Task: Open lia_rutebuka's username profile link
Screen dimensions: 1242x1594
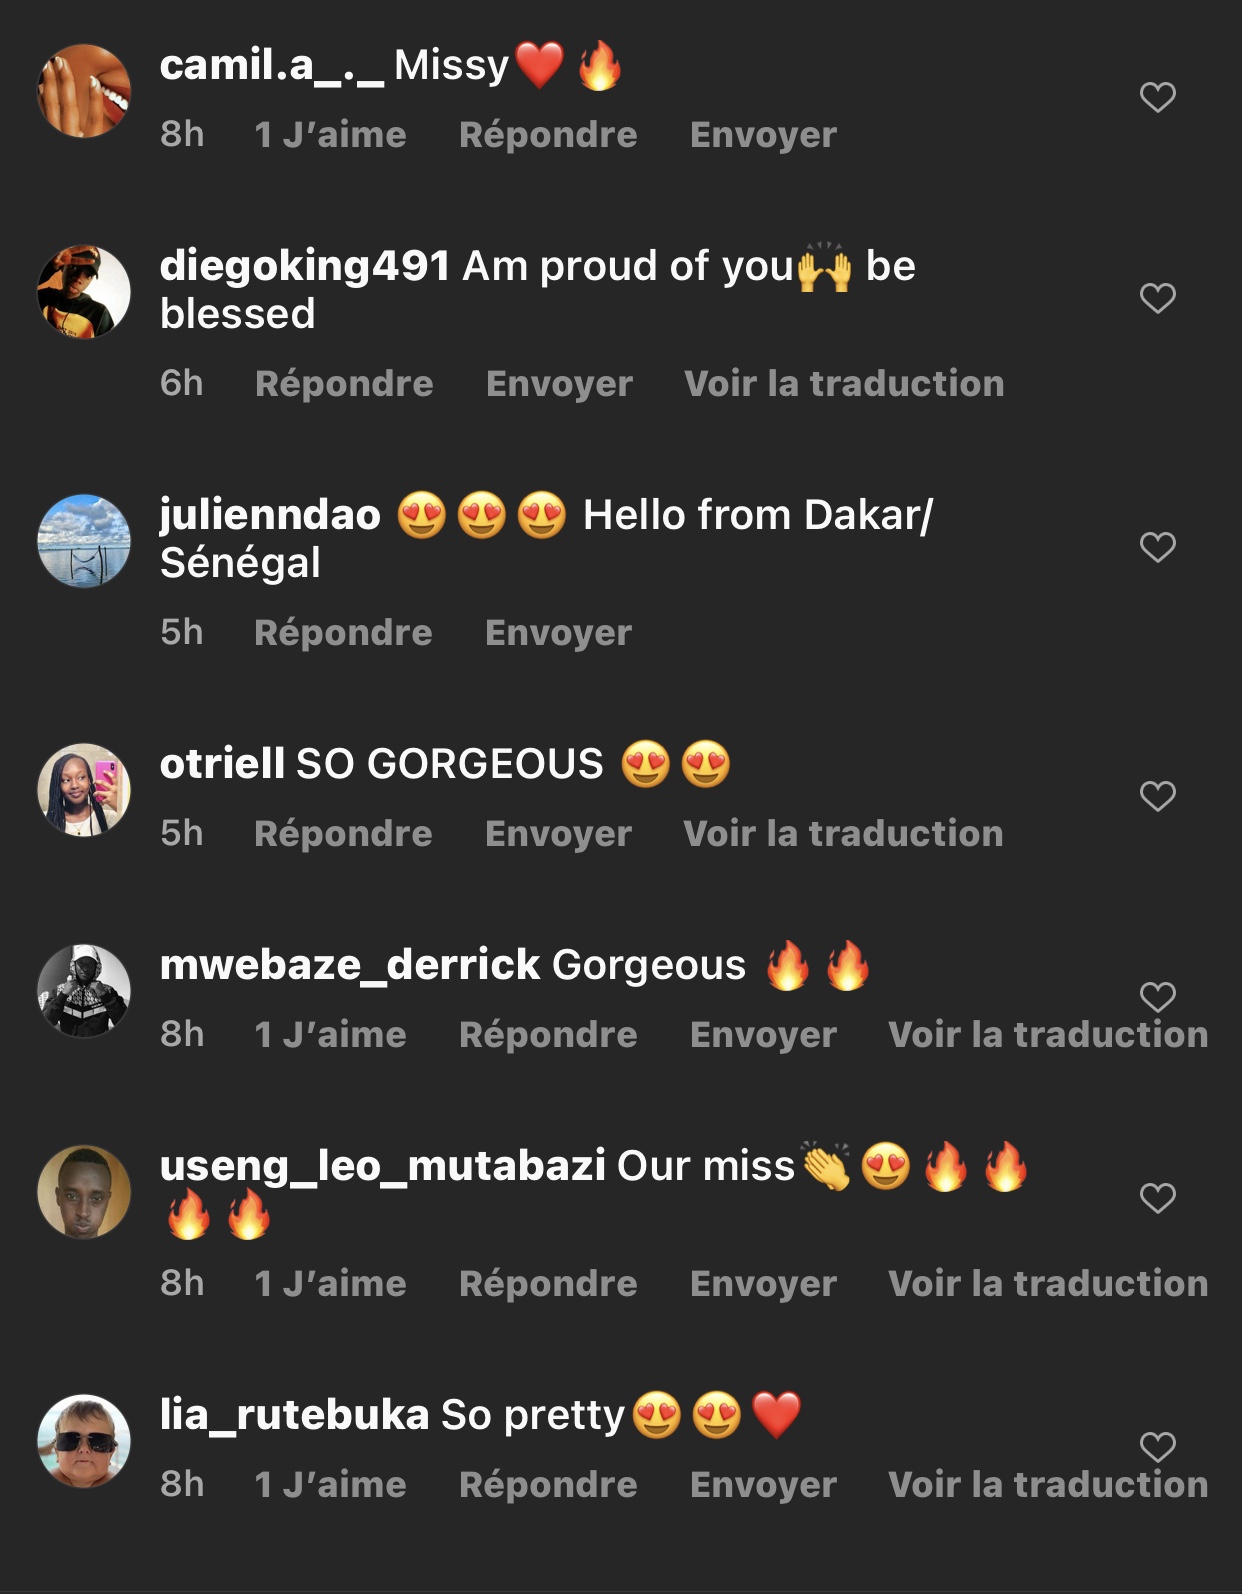Action: pos(294,1415)
